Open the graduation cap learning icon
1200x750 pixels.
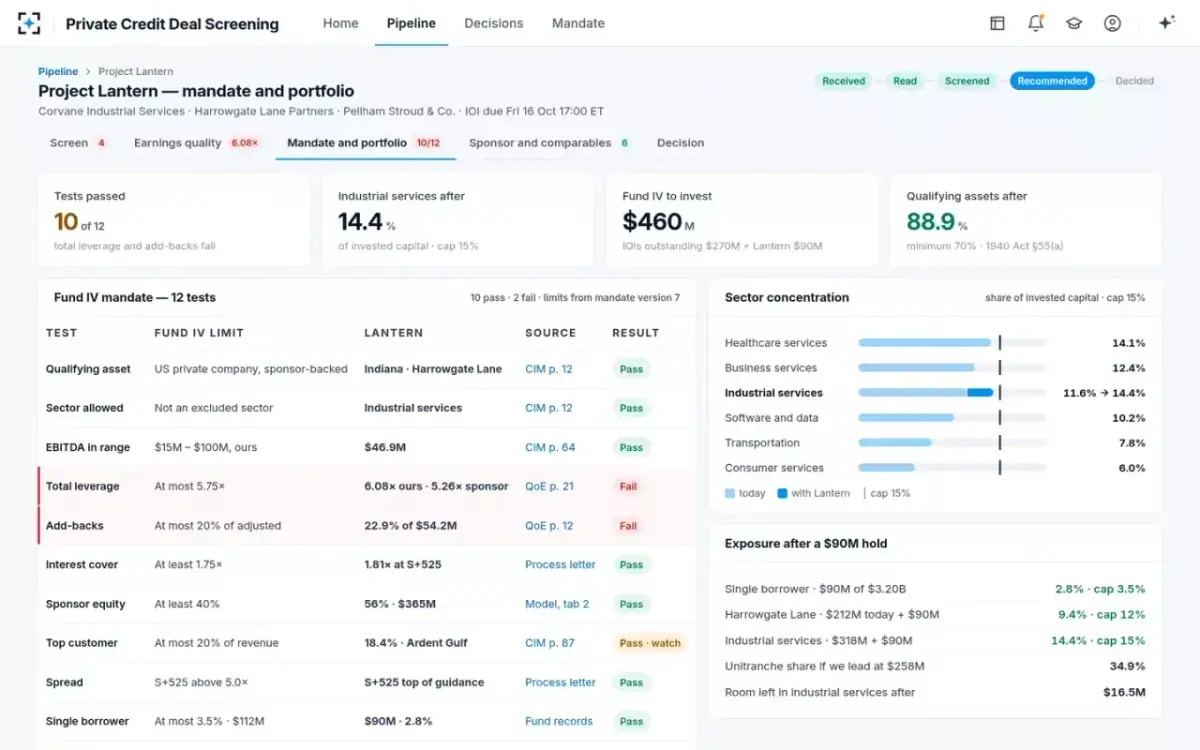point(1074,23)
